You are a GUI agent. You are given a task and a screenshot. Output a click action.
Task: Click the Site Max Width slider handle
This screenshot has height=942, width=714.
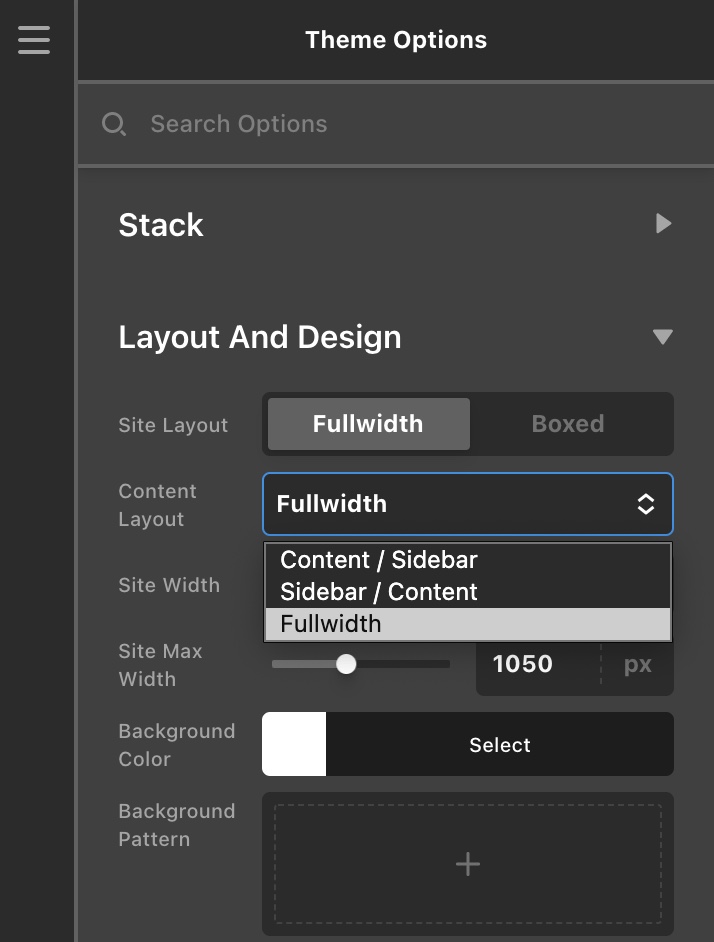(346, 664)
